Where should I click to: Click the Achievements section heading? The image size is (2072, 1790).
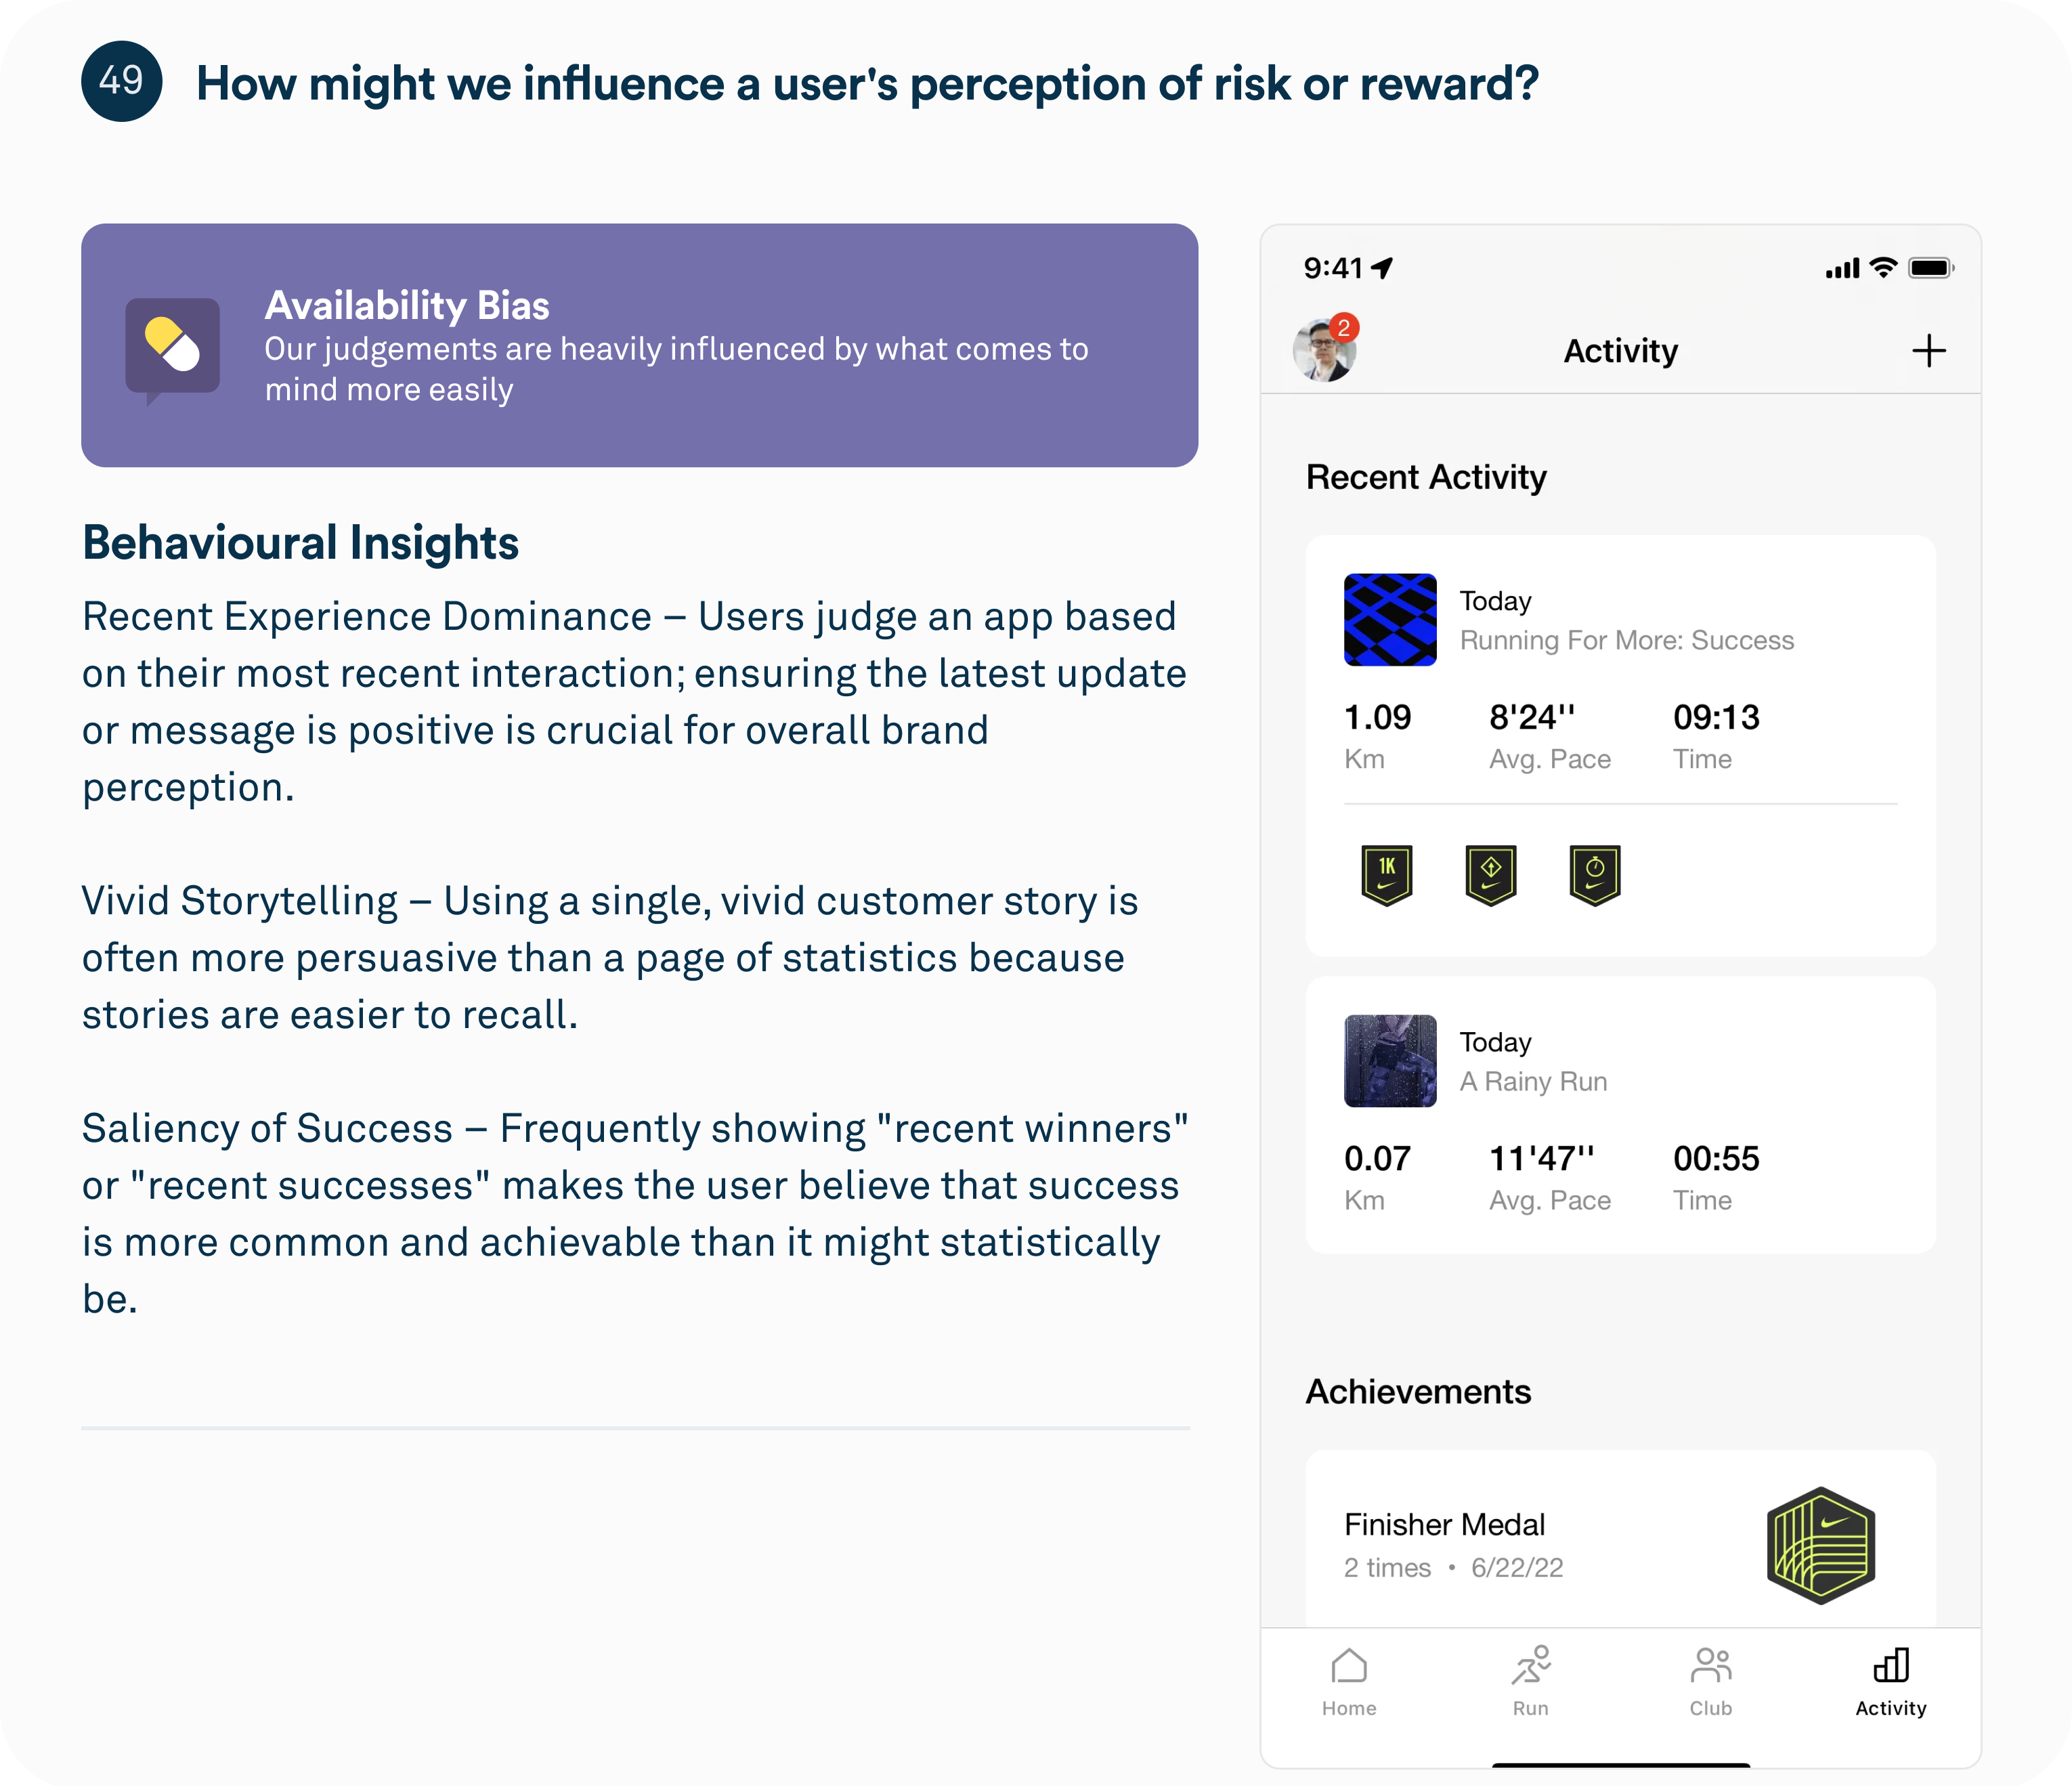coord(1418,1392)
